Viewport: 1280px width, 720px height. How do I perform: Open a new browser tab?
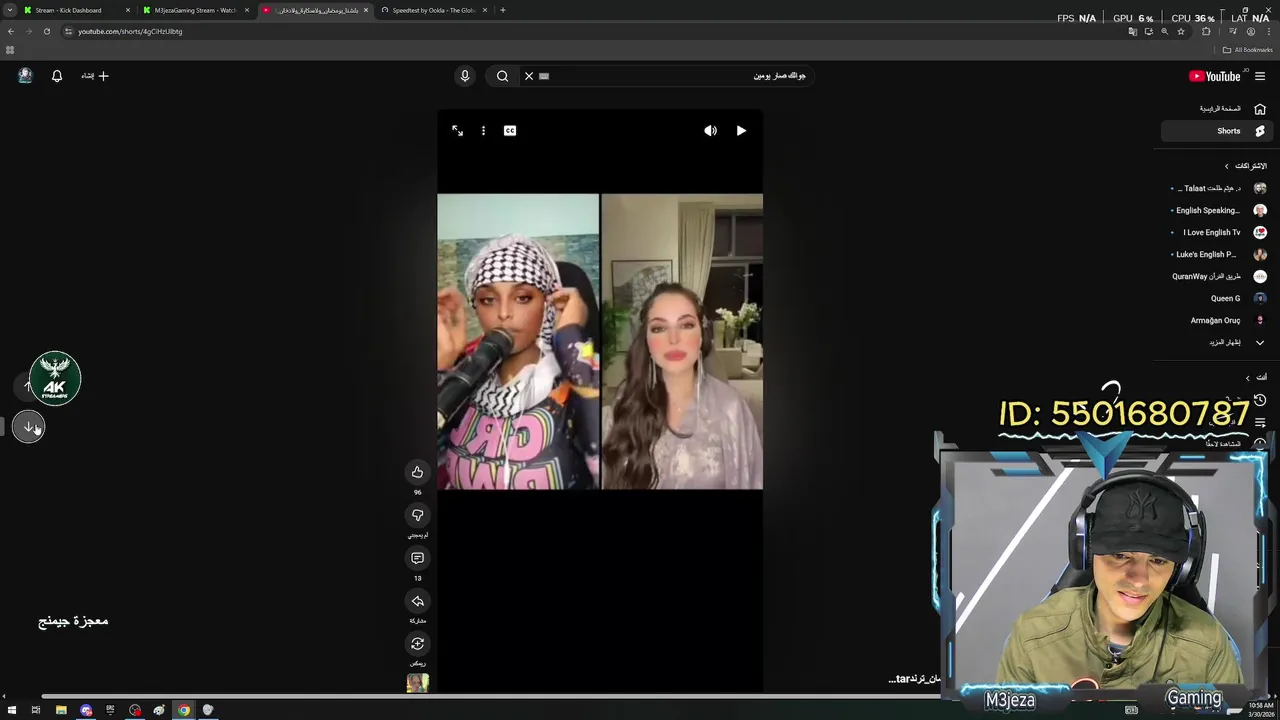[503, 10]
